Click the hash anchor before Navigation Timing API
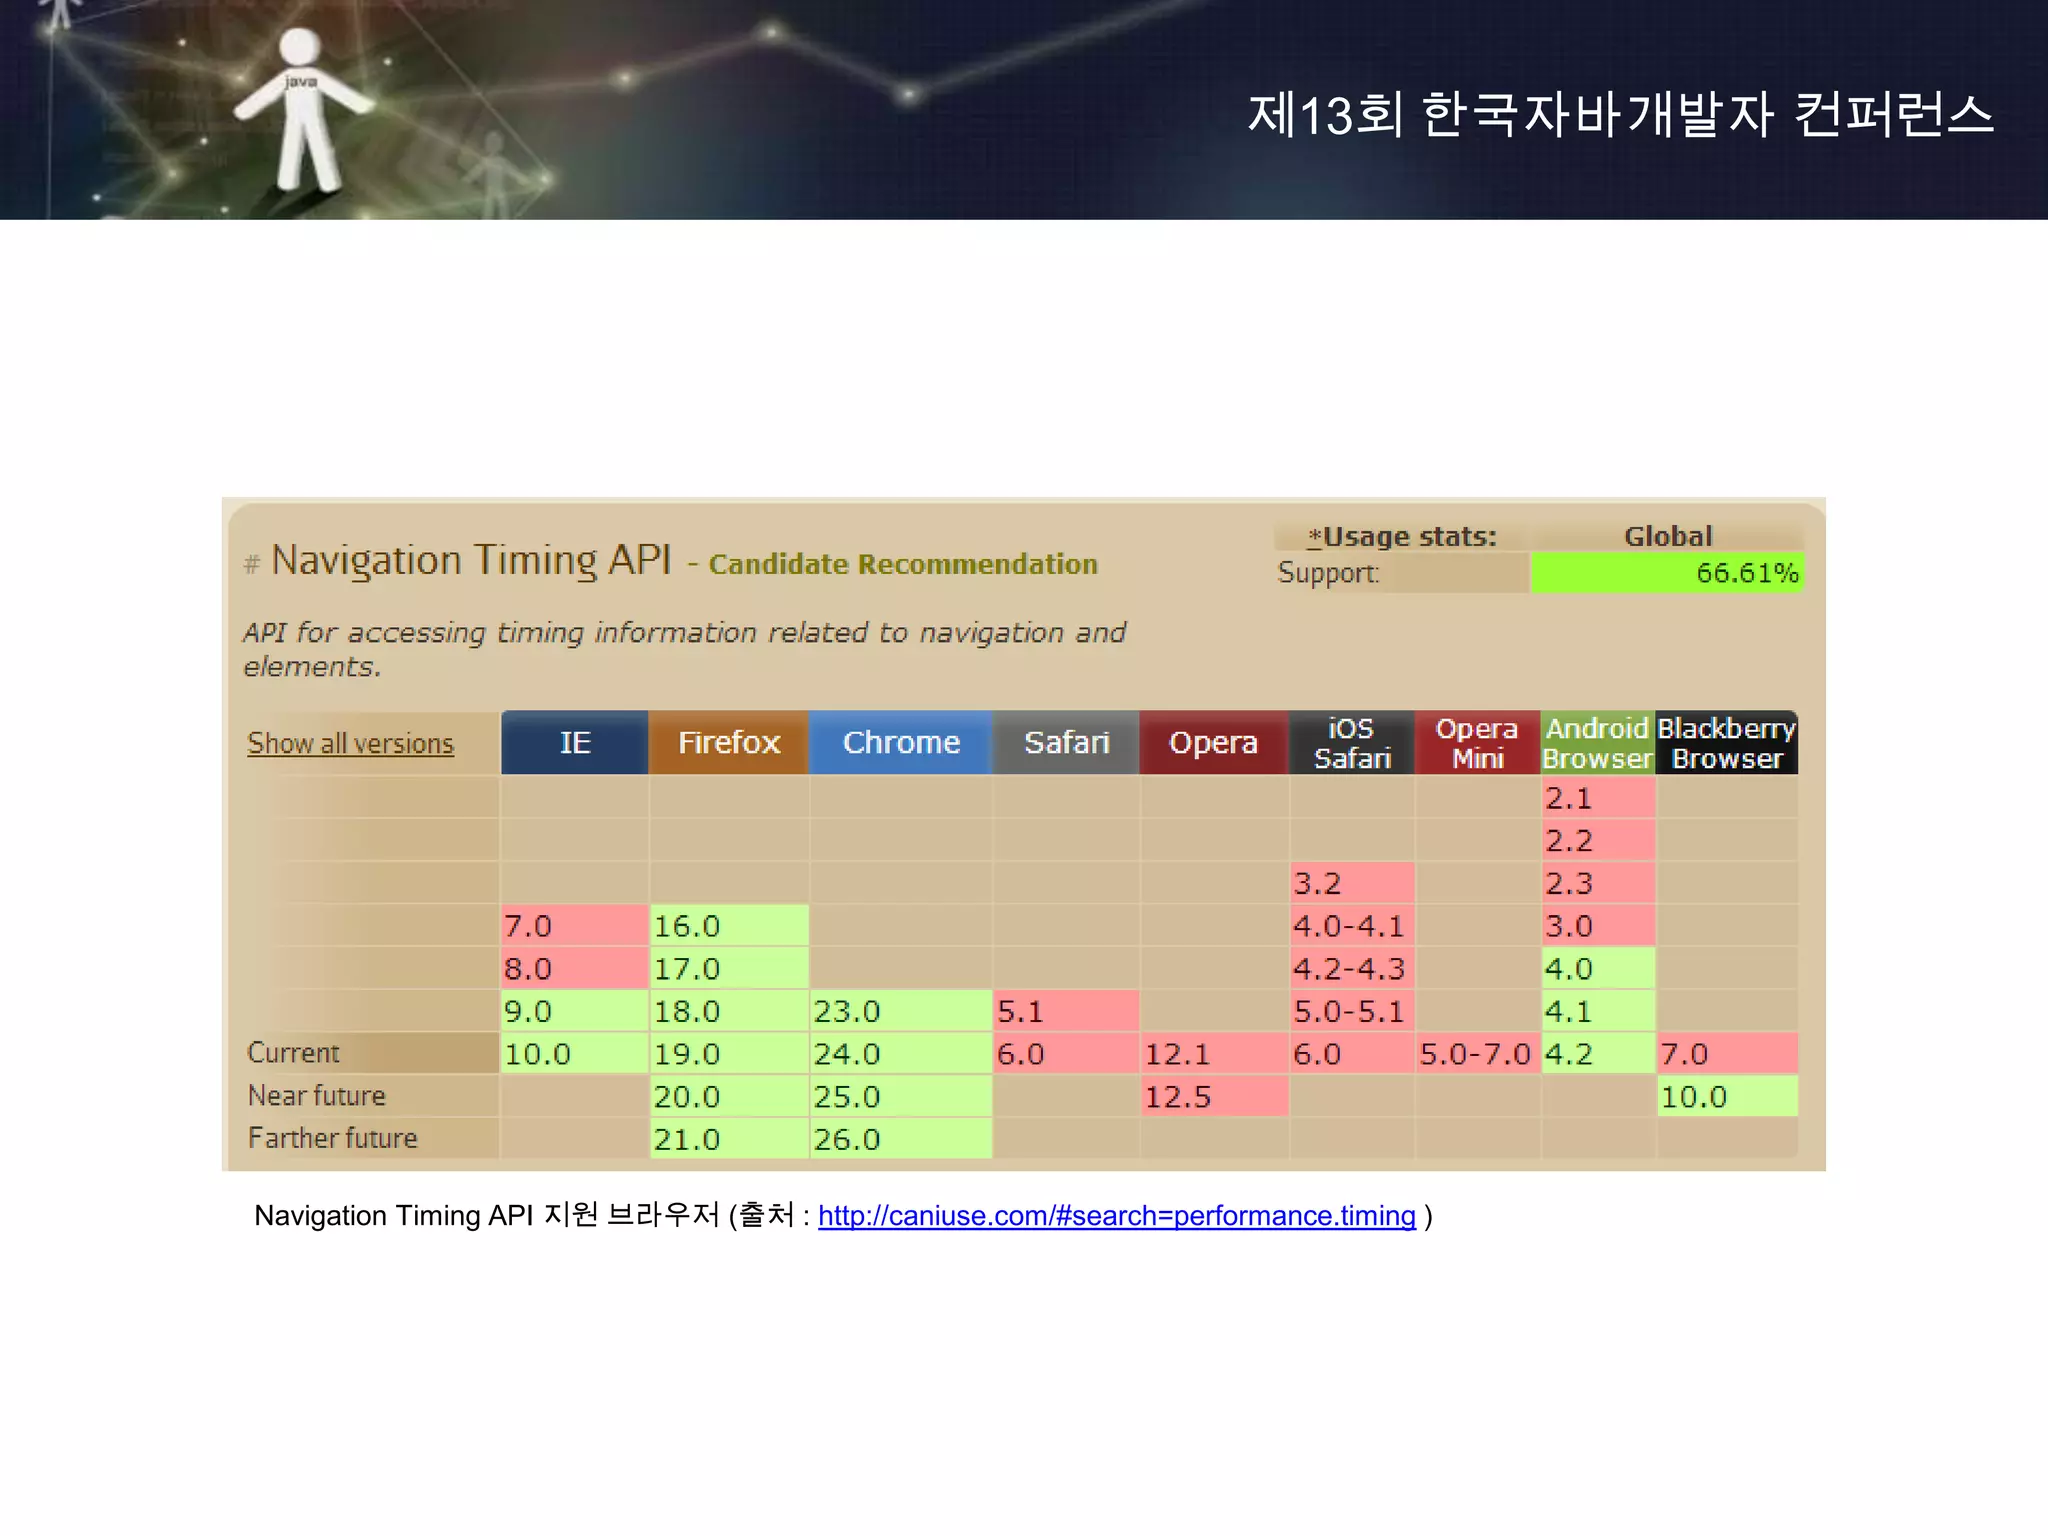The width and height of the screenshot is (2048, 1536). pos(252,565)
